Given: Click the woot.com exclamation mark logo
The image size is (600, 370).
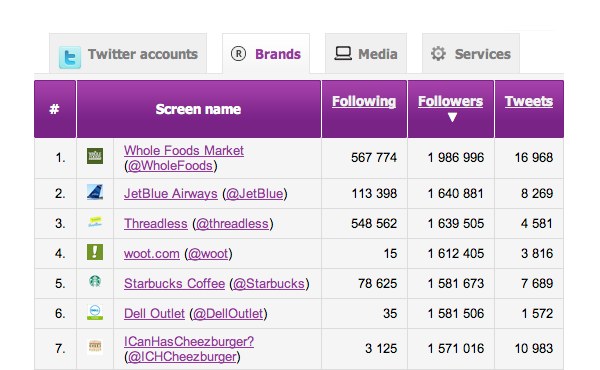Looking at the screenshot, I should point(95,252).
